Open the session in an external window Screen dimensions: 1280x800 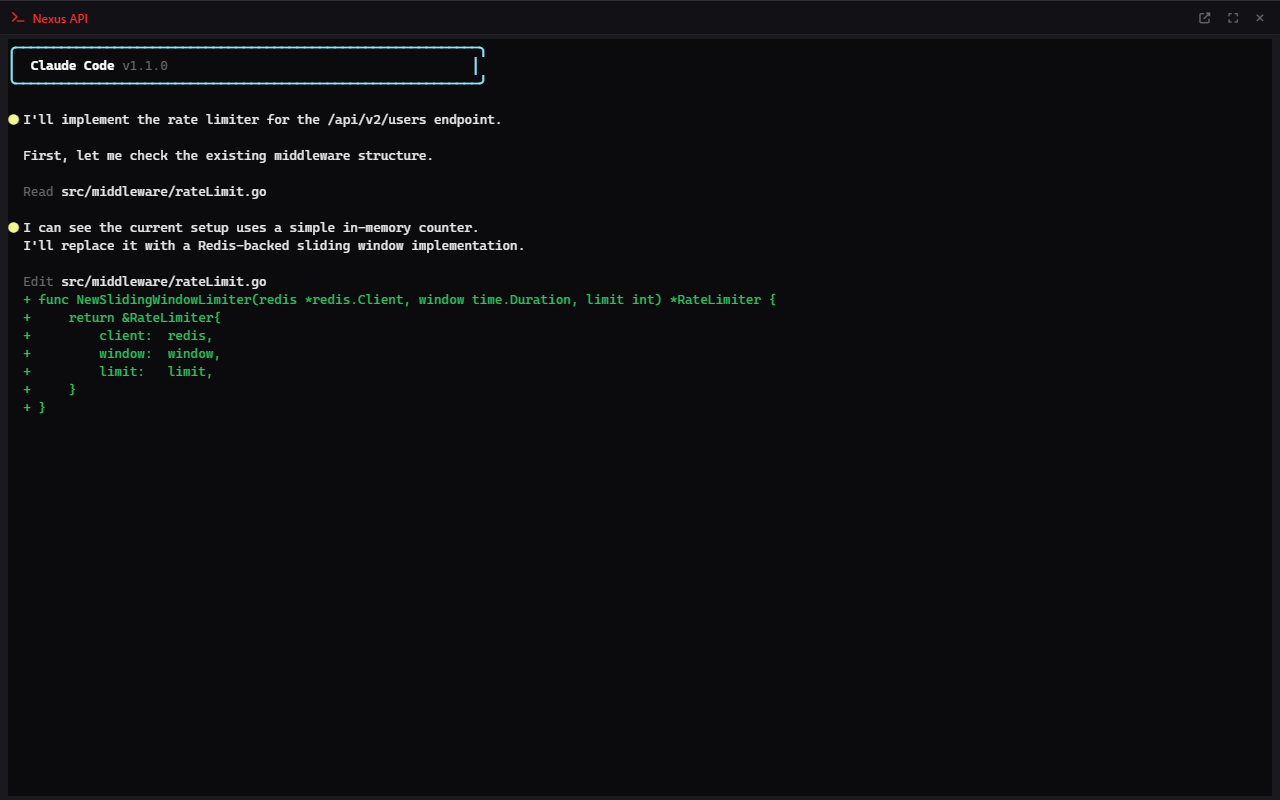tap(1204, 17)
